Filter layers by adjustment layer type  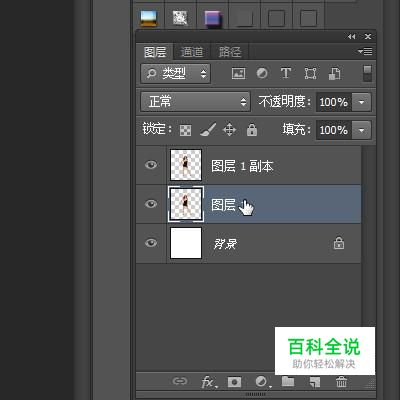click(x=262, y=73)
